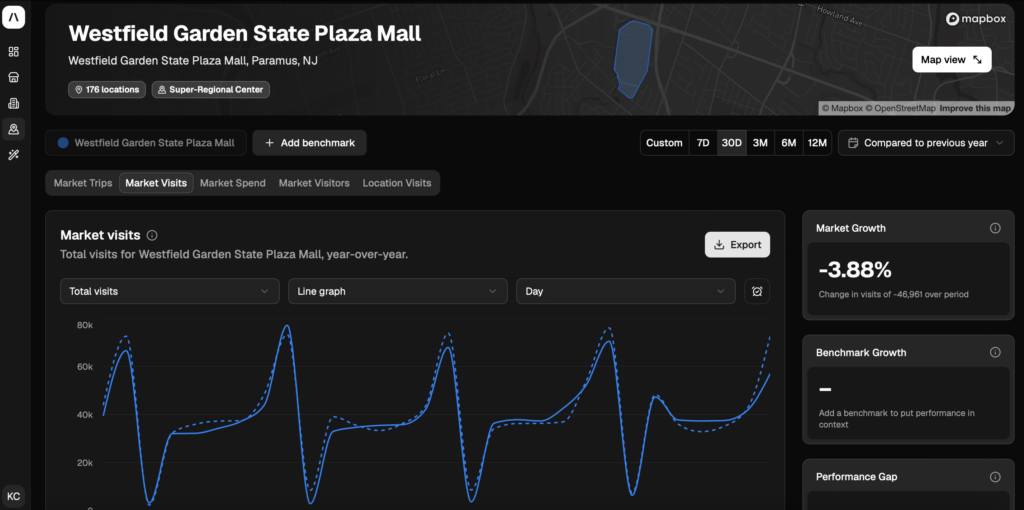Open the buildings icon in sidebar
This screenshot has width=1024, height=510.
pyautogui.click(x=13, y=103)
